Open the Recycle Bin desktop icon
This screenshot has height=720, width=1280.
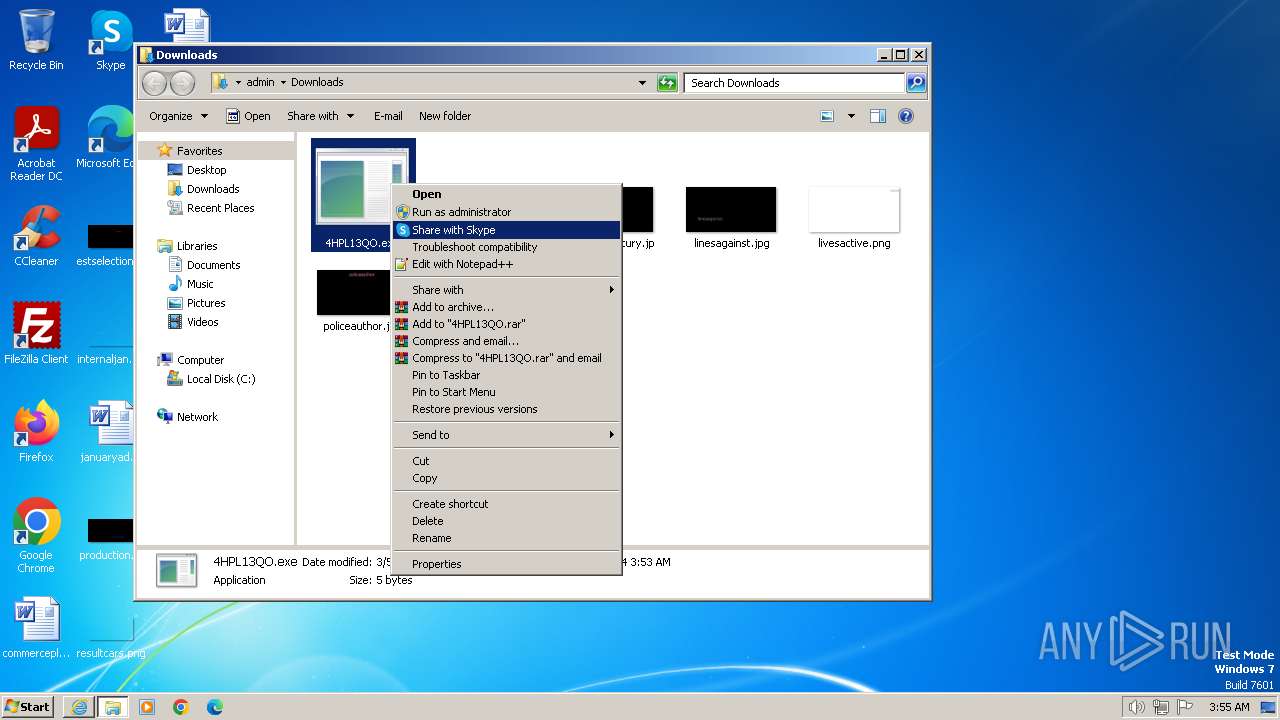point(36,40)
